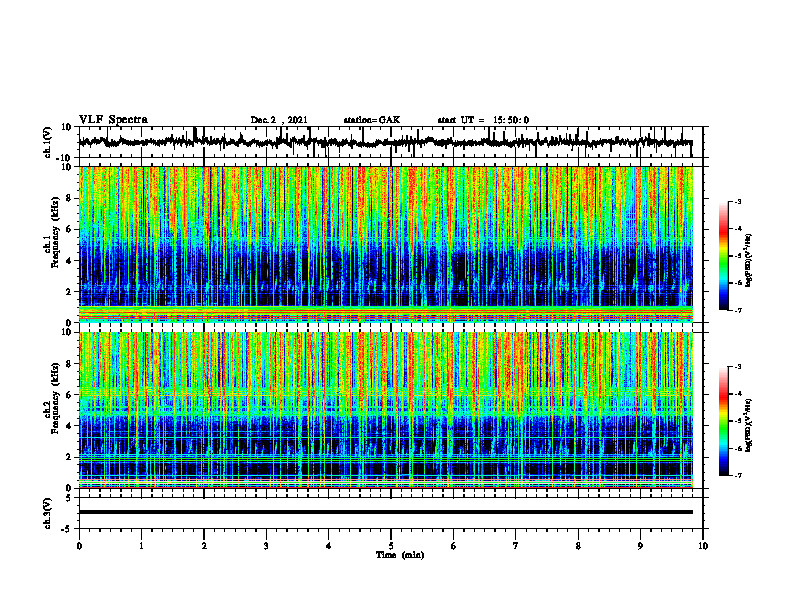Click the "8" kHz tick on ch.2 frequency axis
This screenshot has height=612, width=792.
click(70, 364)
